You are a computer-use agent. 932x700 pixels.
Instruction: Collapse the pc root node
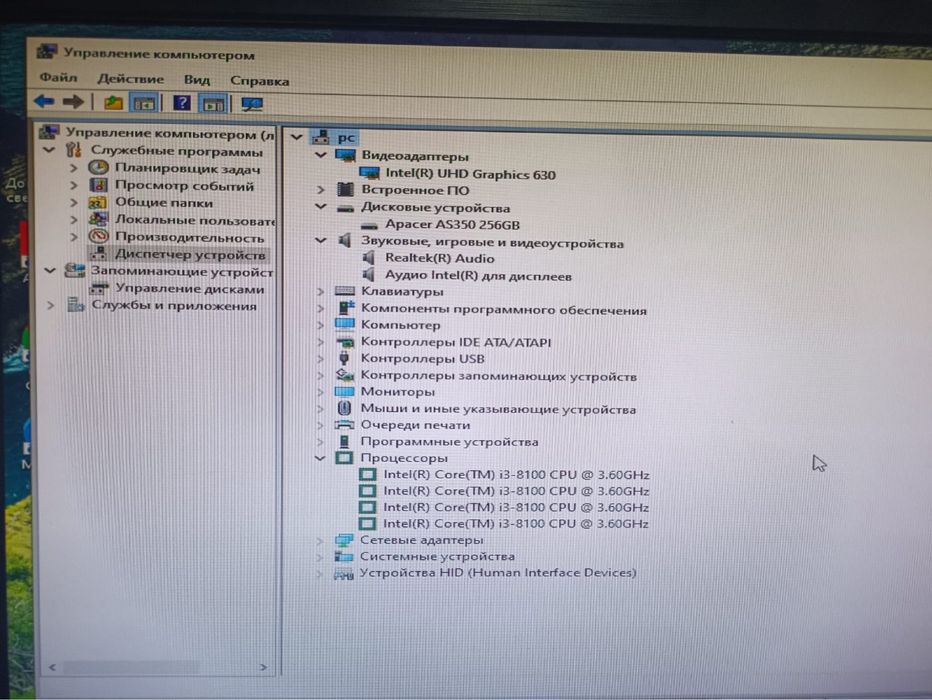(297, 137)
